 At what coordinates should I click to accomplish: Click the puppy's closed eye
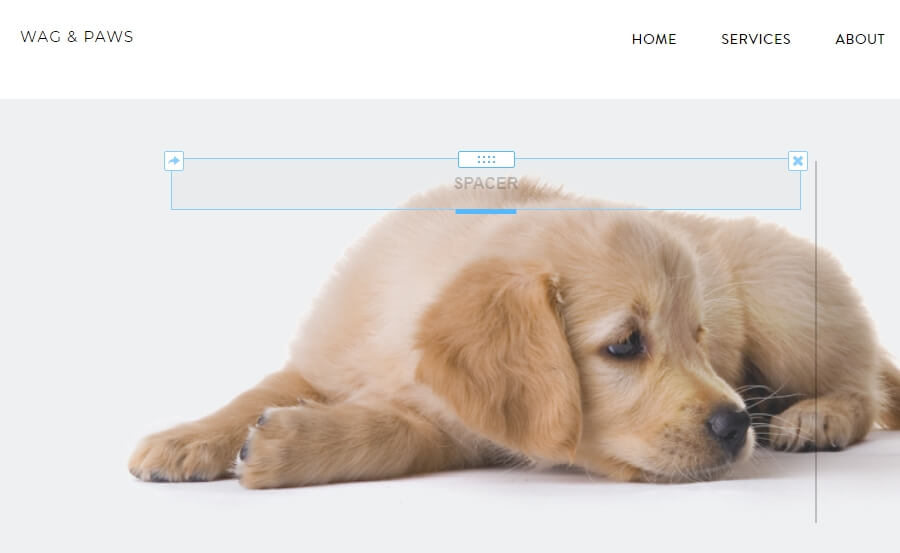pyautogui.click(x=626, y=346)
